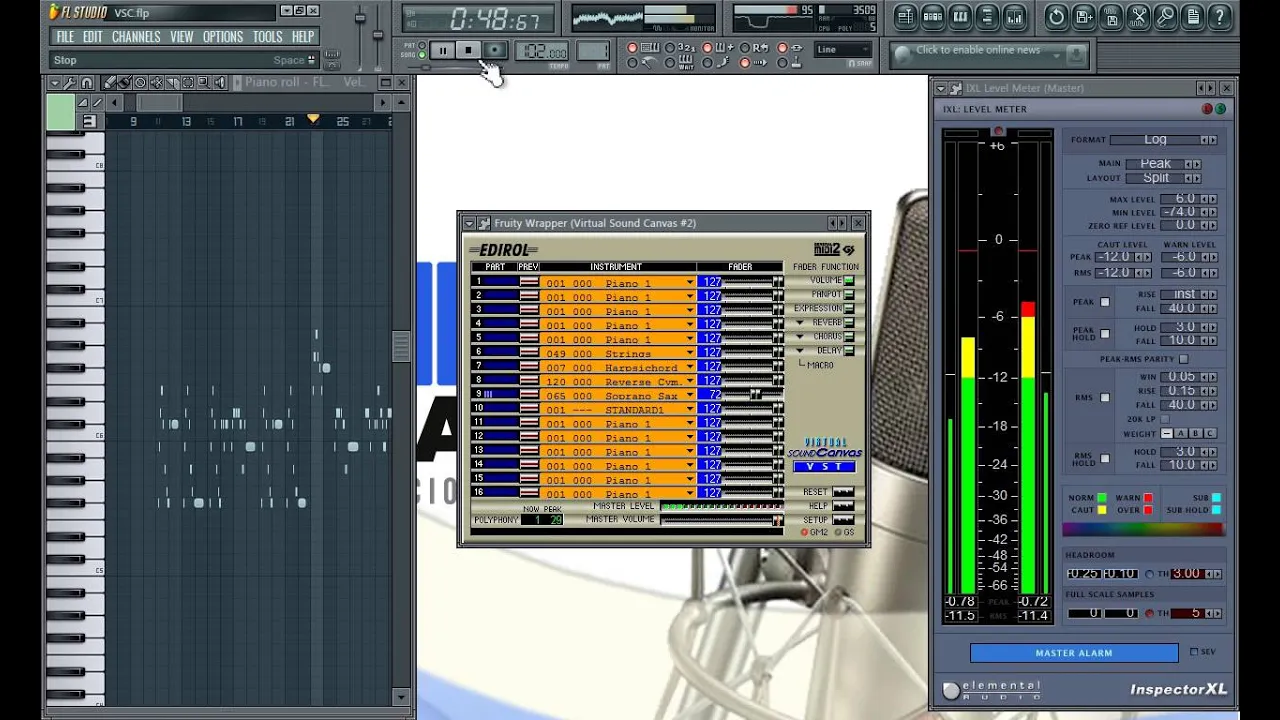Toggle the Peak checkbox in Level Meter

tap(1105, 302)
